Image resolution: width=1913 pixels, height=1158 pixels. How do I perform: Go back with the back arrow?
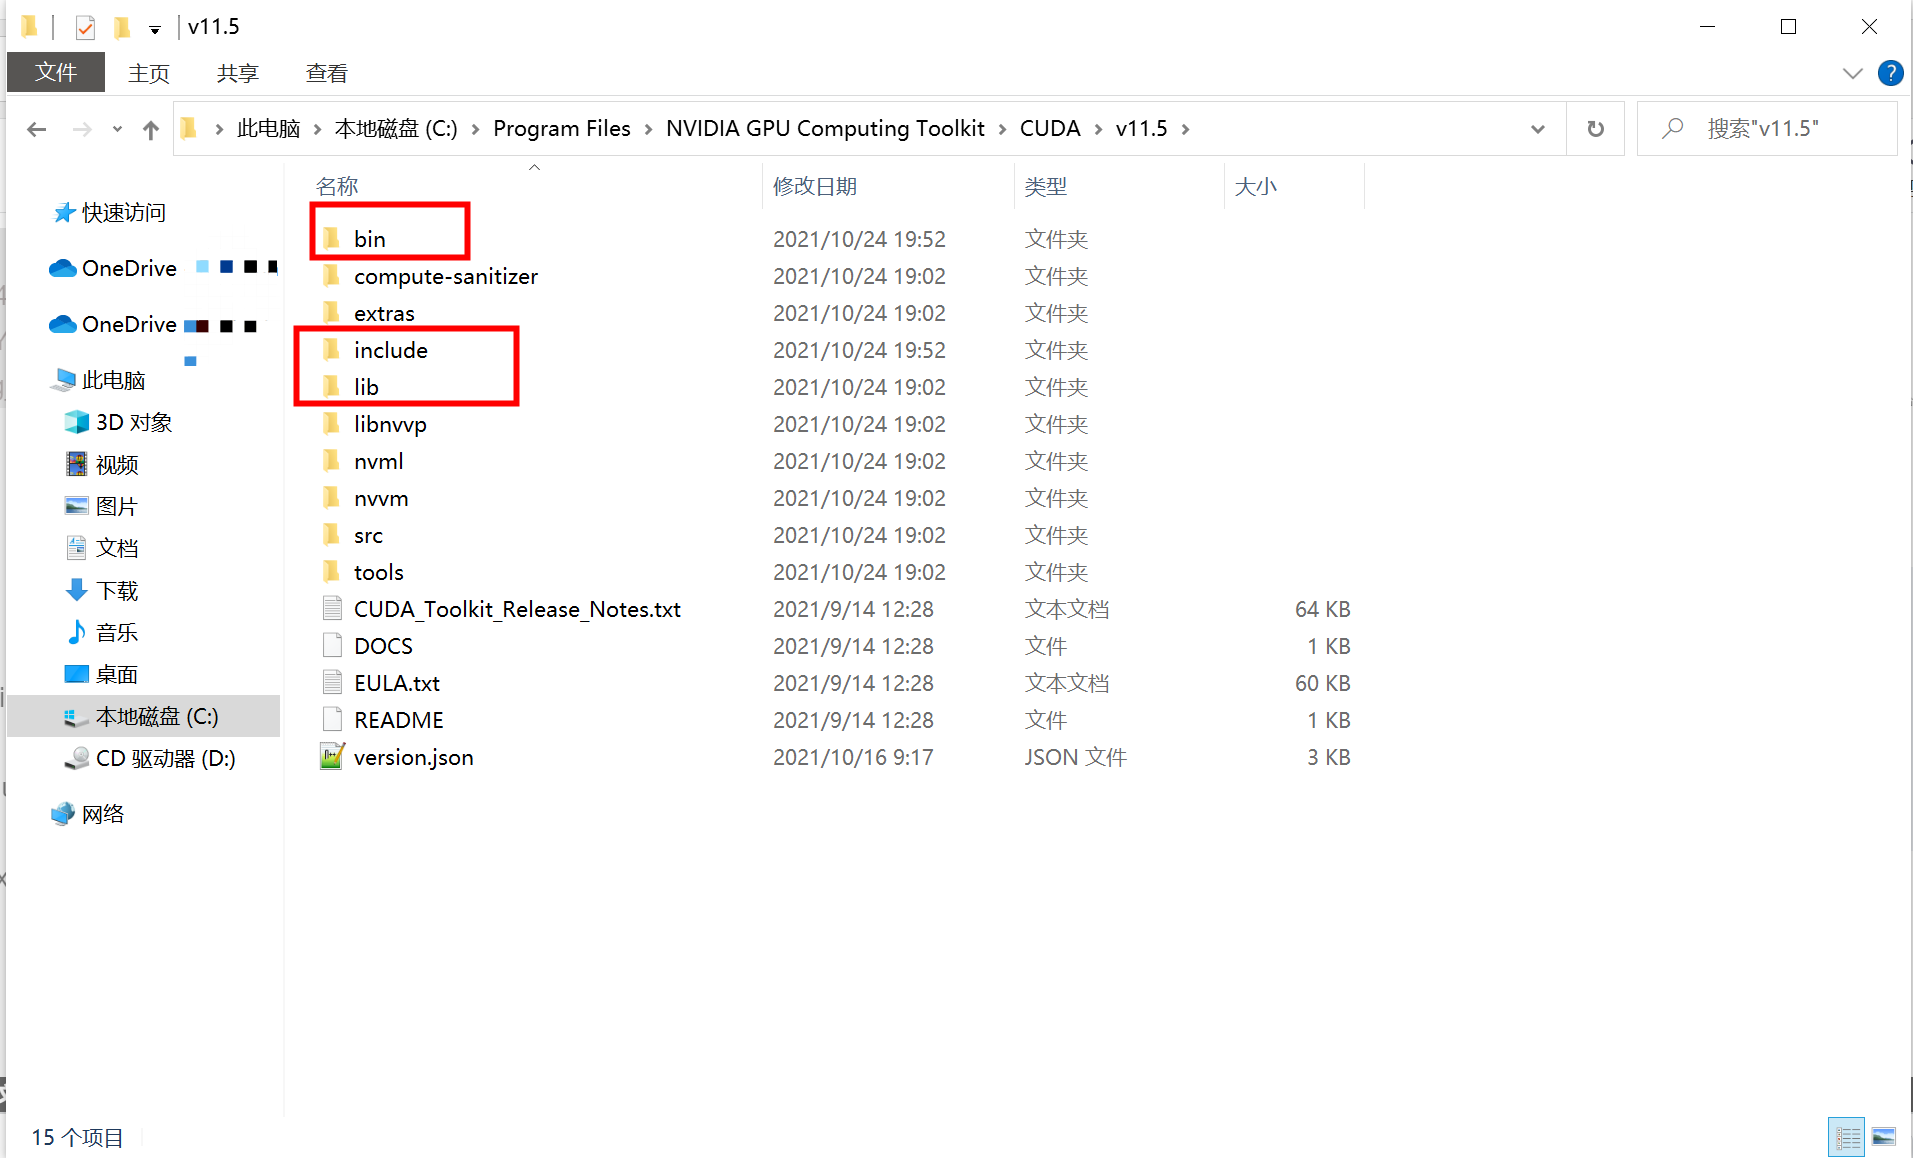point(37,129)
